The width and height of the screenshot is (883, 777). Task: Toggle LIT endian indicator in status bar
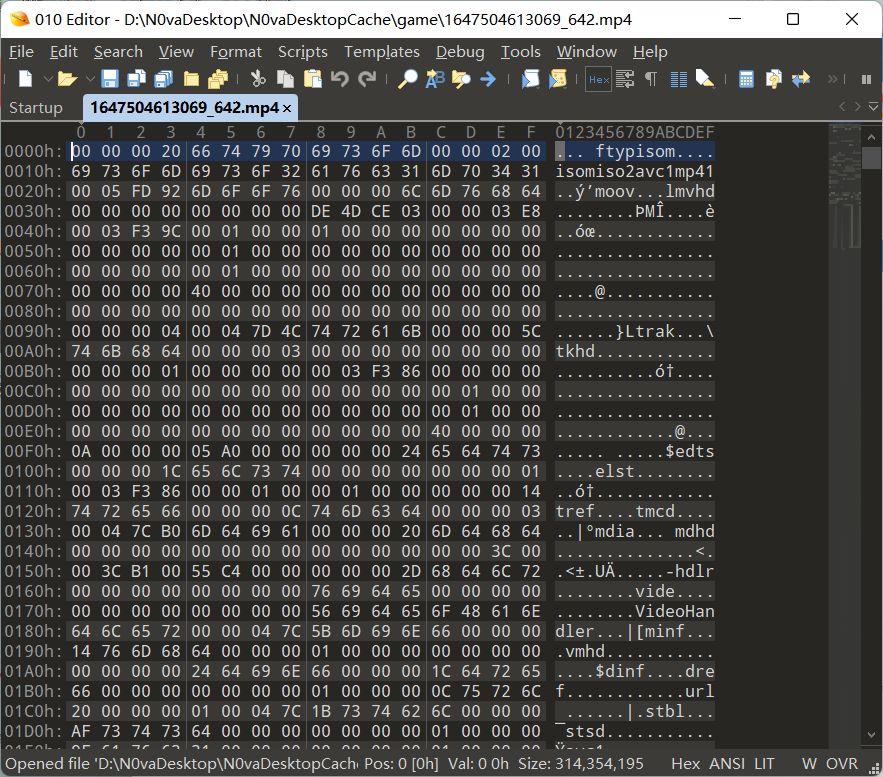pos(764,763)
